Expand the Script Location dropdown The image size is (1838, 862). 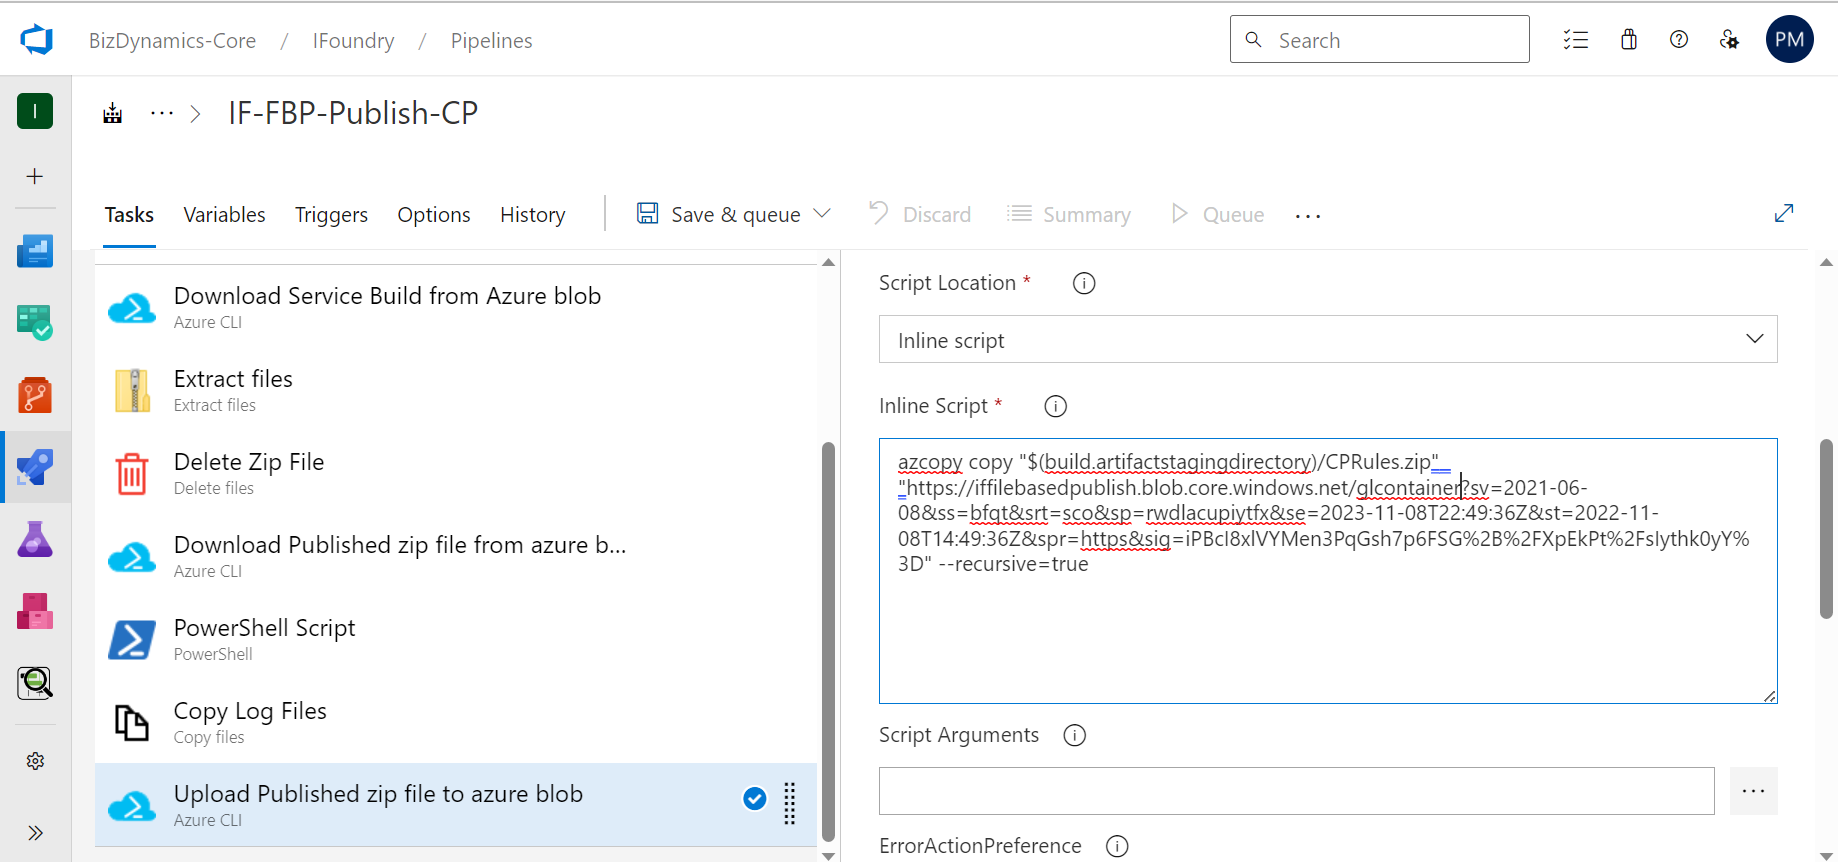(1327, 340)
